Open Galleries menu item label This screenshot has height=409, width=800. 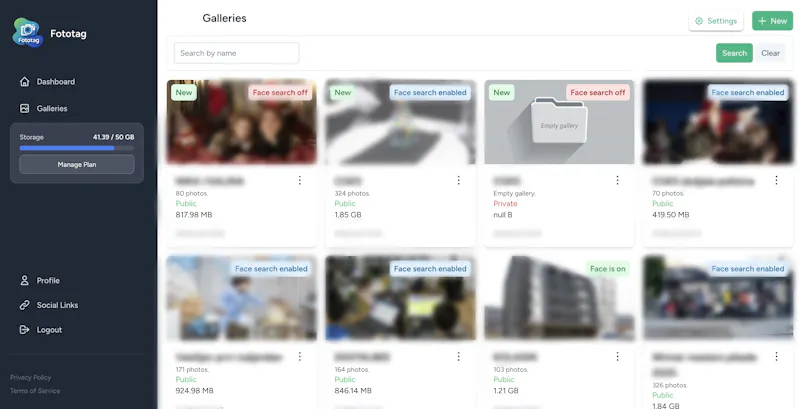click(x=52, y=108)
